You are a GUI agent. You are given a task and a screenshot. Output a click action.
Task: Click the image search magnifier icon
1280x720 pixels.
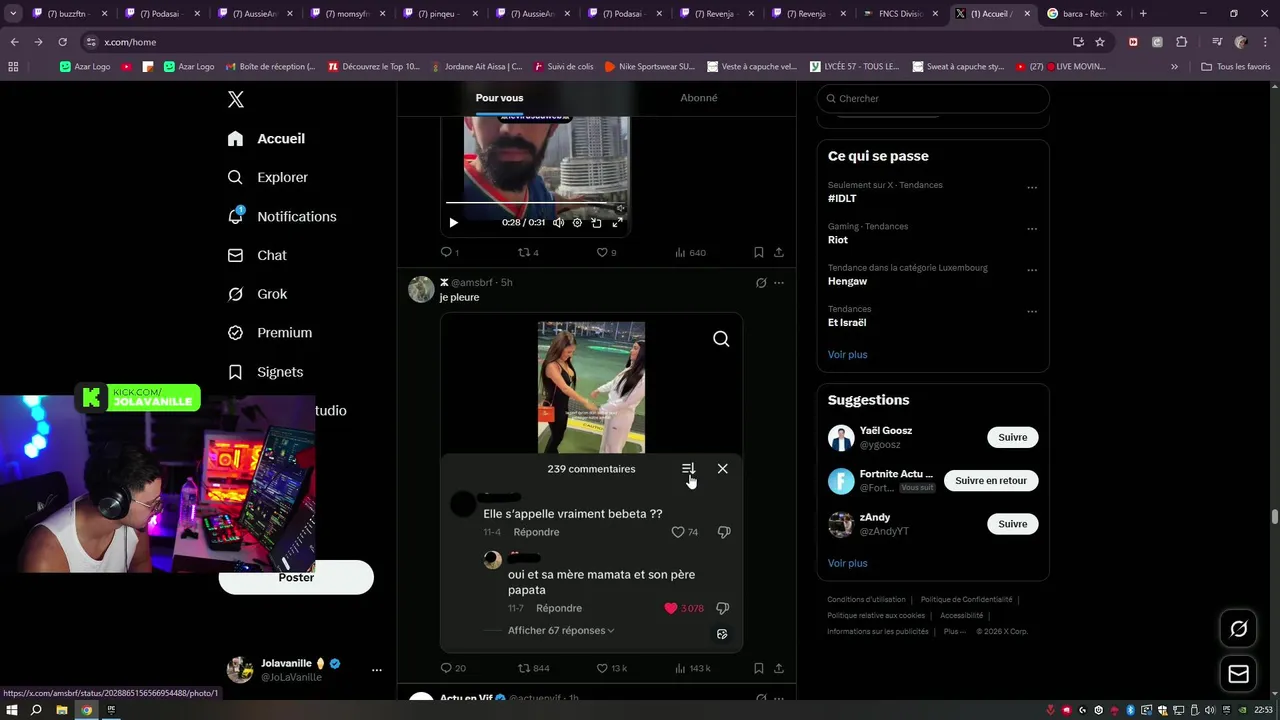[x=721, y=339]
